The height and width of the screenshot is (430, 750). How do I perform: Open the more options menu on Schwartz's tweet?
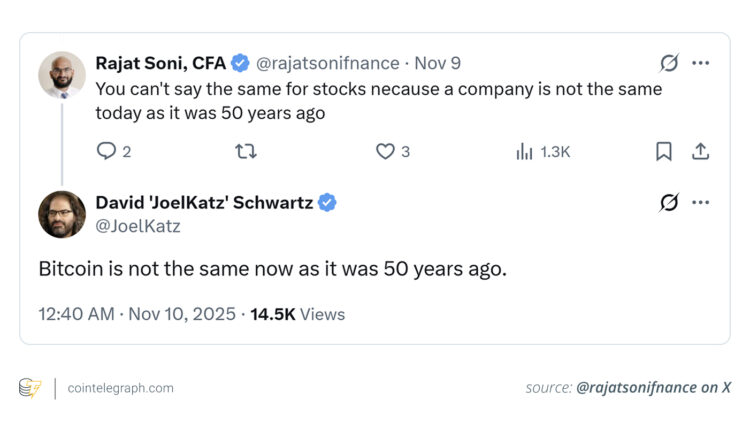click(701, 203)
